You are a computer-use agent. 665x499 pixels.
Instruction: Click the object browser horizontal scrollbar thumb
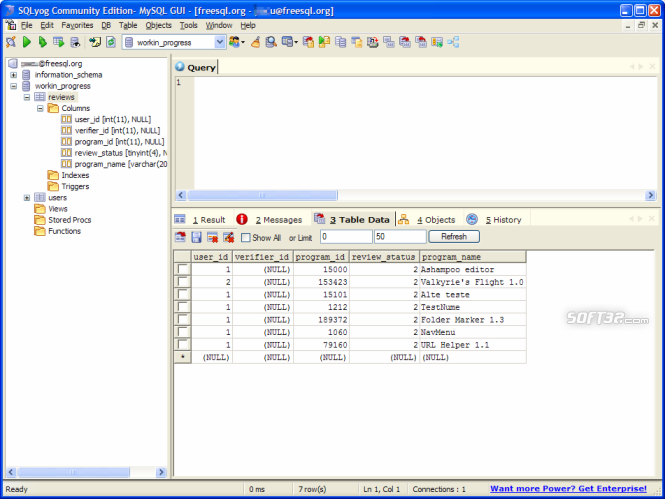pyautogui.click(x=73, y=472)
